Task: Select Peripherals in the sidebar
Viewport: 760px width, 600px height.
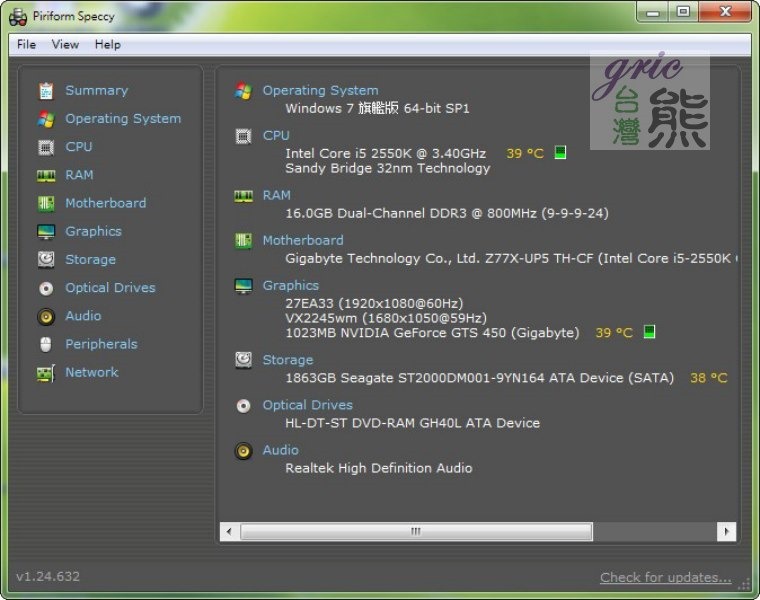Action: point(101,344)
